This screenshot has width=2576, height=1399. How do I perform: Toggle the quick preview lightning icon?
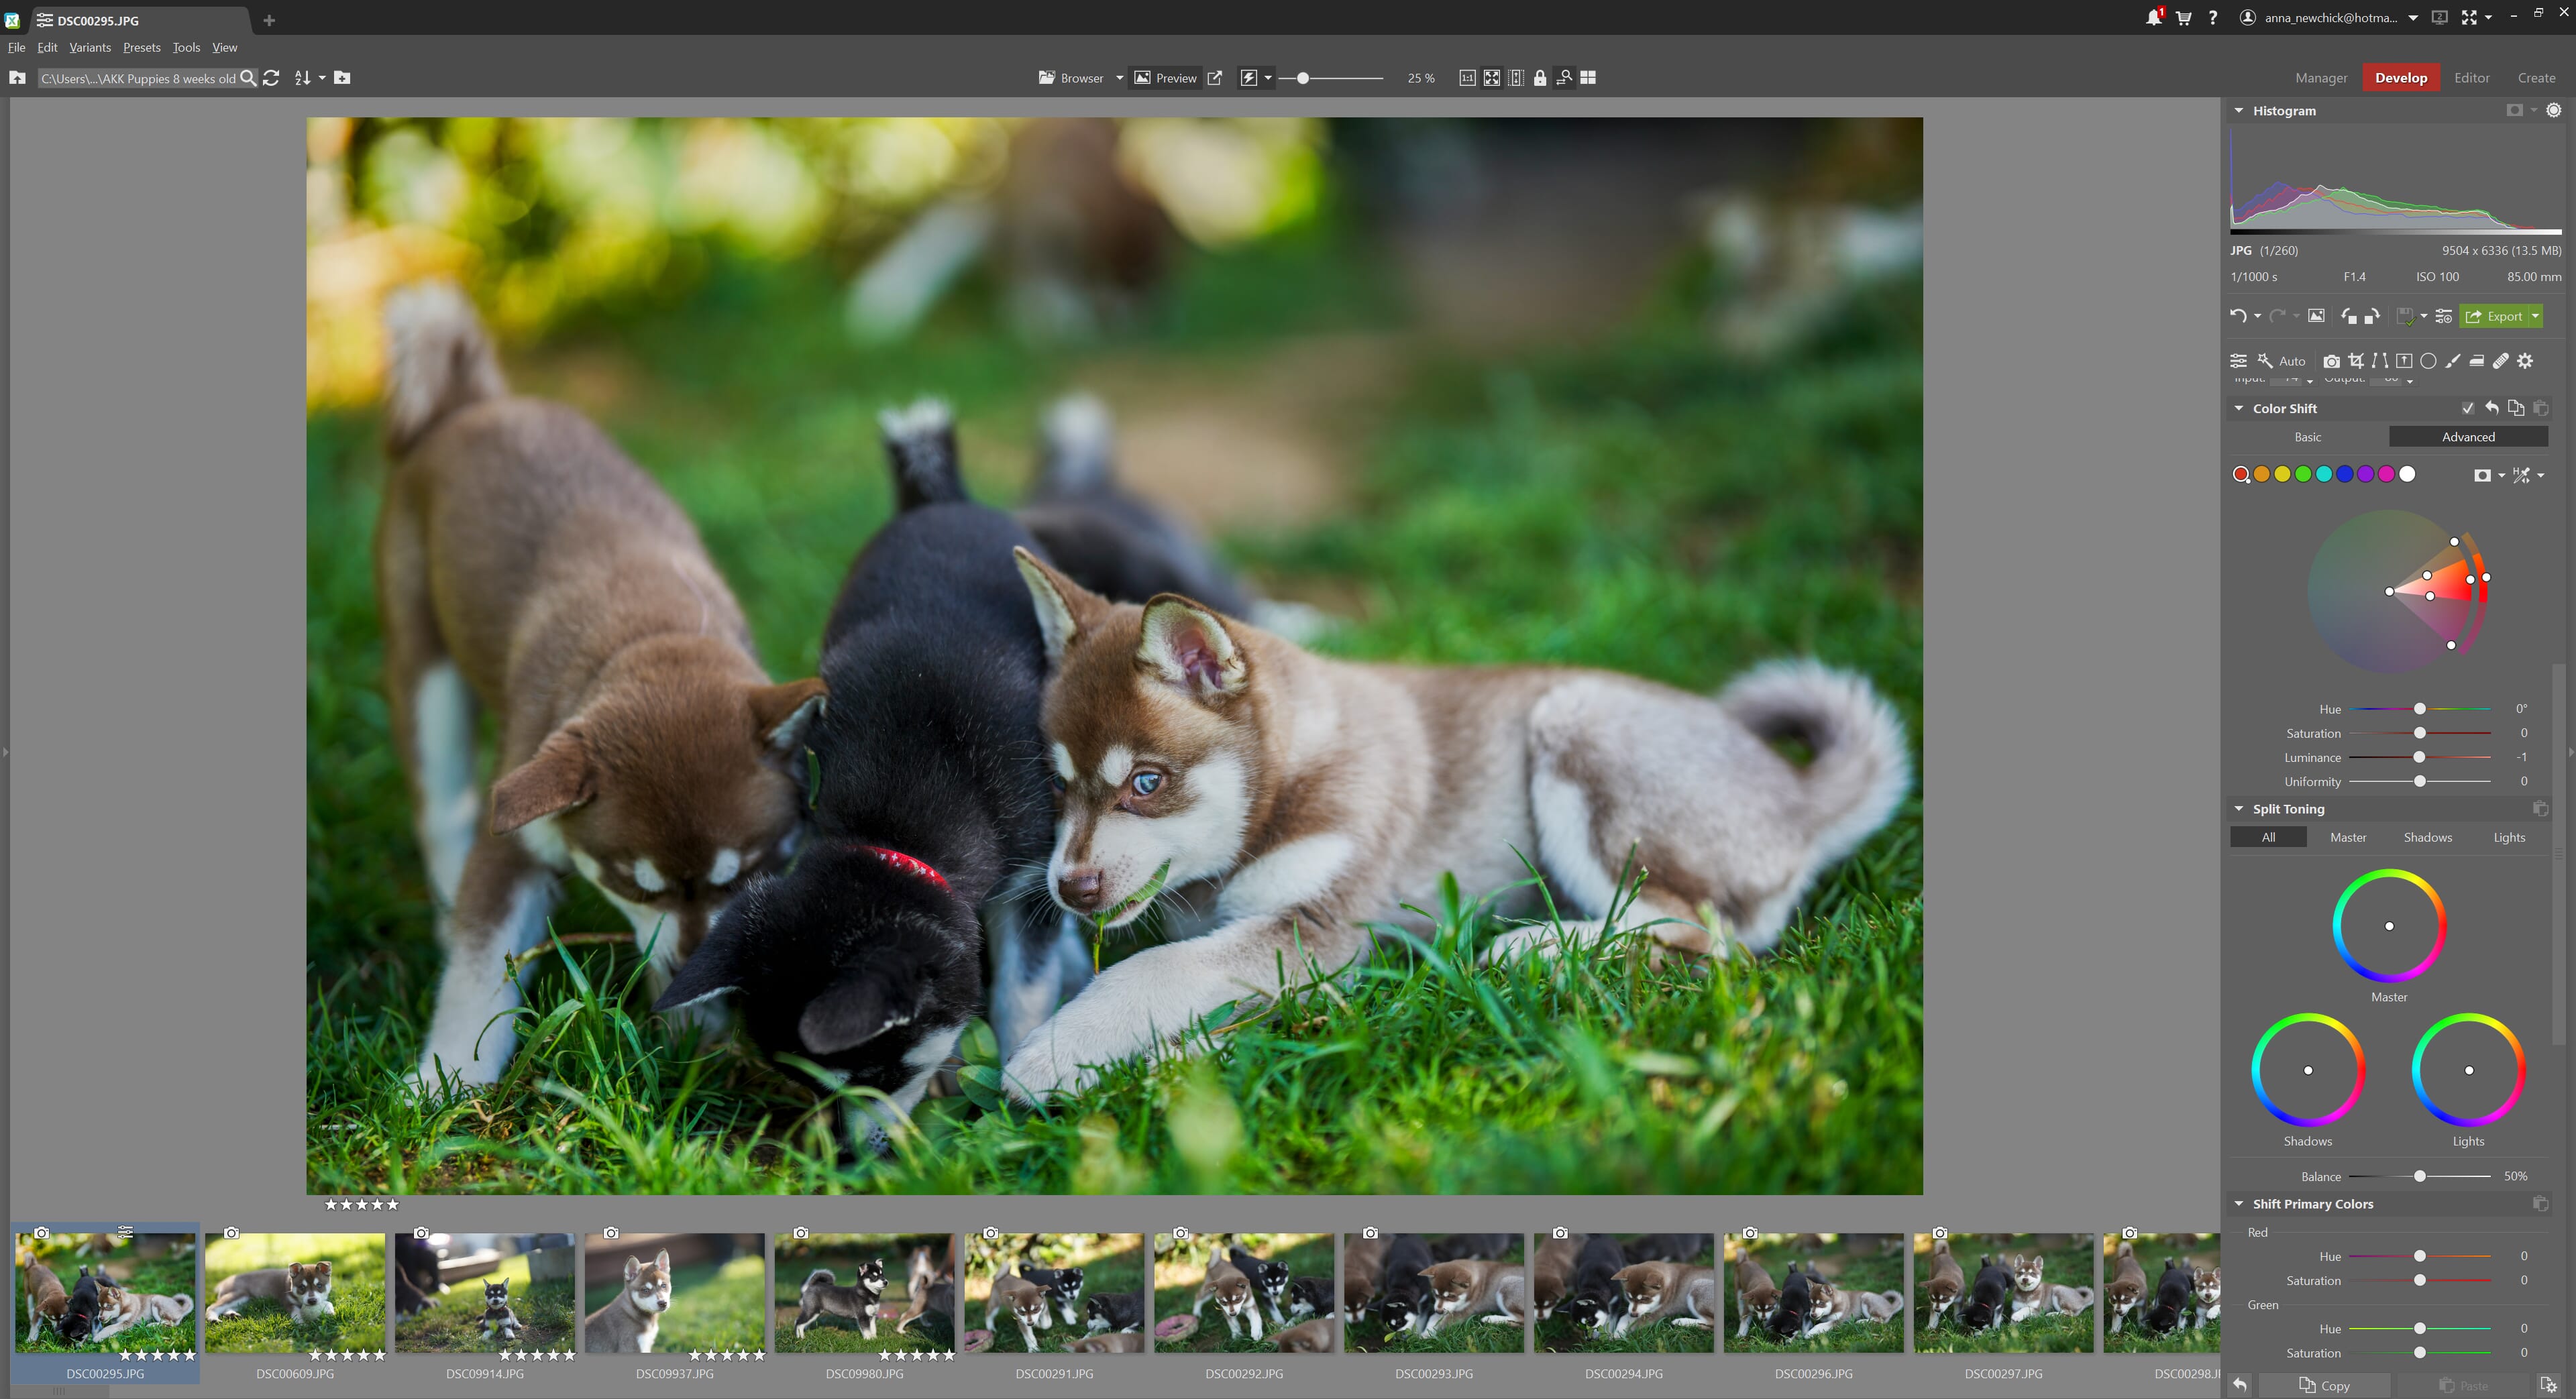1248,78
